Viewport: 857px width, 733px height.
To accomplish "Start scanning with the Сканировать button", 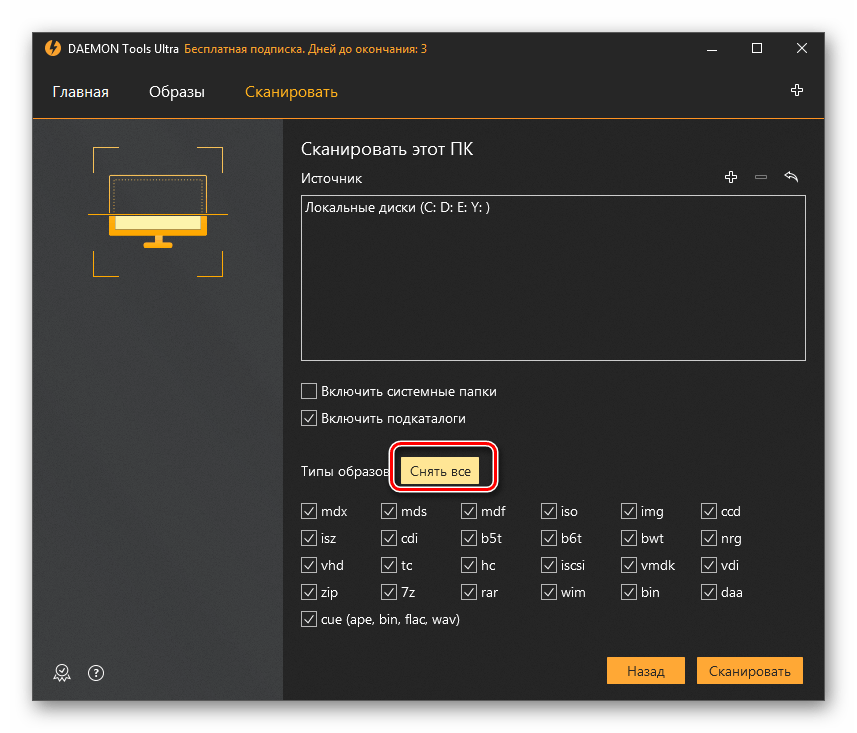I will [749, 671].
